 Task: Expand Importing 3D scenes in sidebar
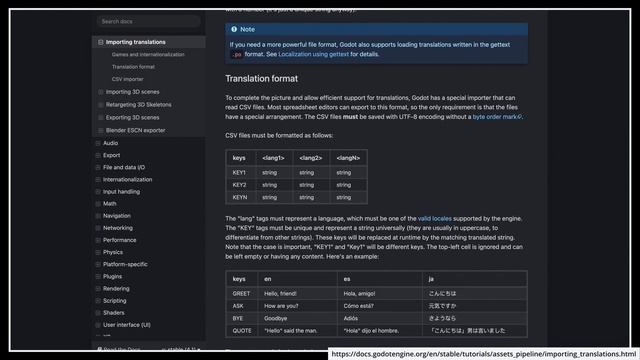[x=100, y=92]
